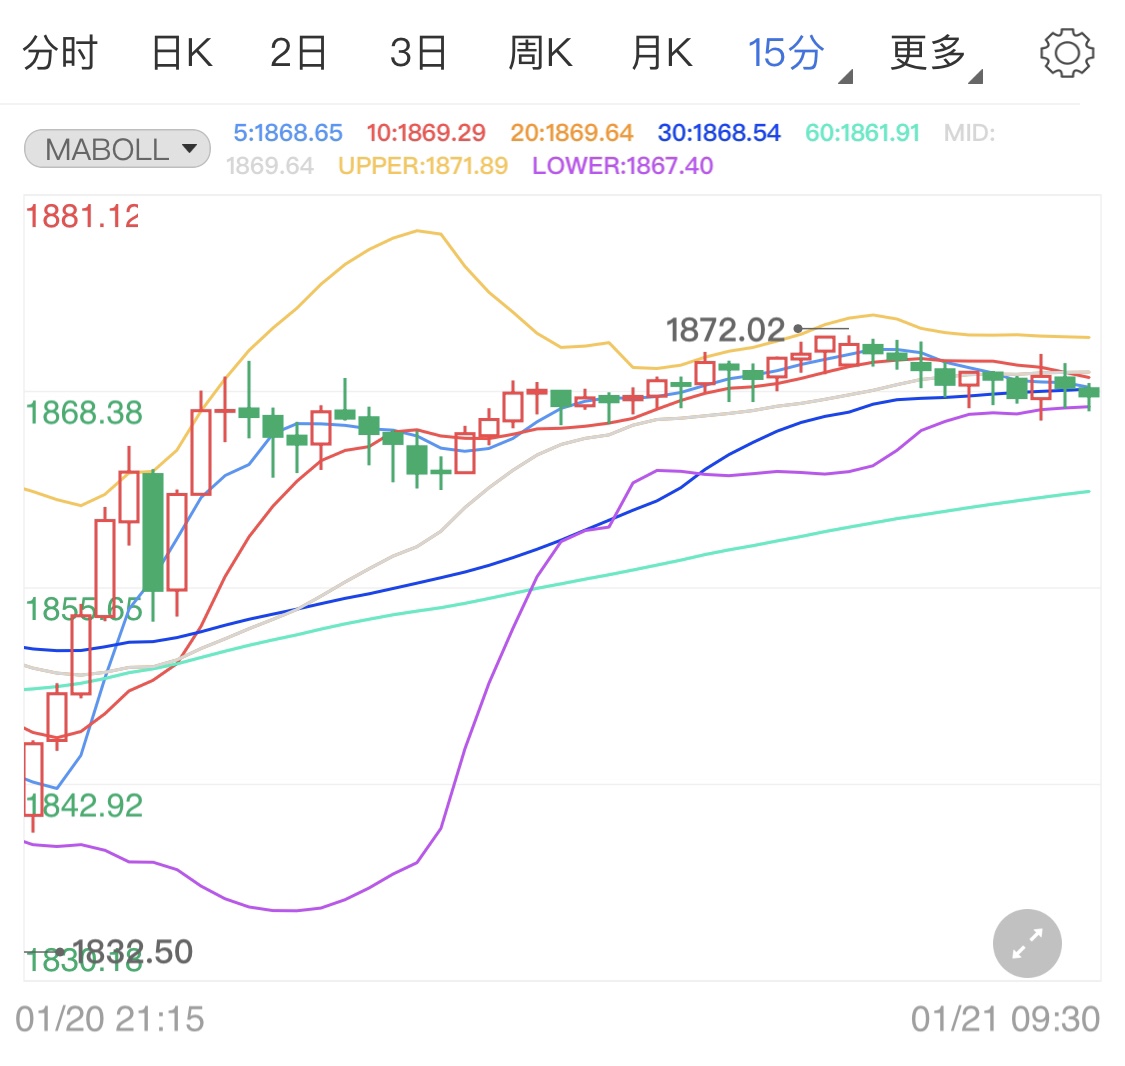Click the 01/21 09:30 end time label
This screenshot has width=1125, height=1066.
[1005, 1019]
